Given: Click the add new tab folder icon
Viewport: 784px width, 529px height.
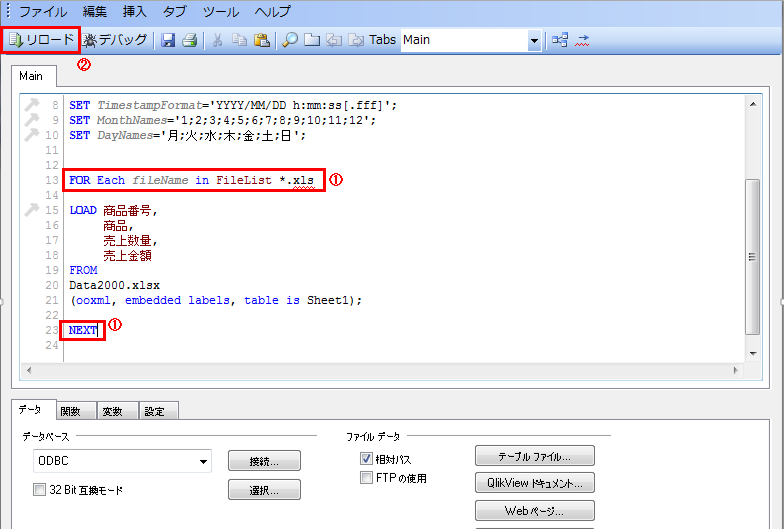Looking at the screenshot, I should coord(312,40).
